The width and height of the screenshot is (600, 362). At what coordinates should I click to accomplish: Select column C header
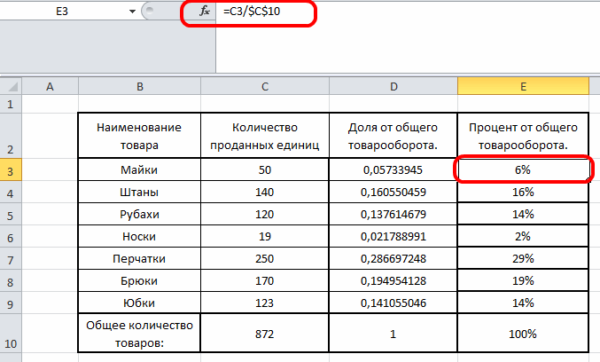click(x=265, y=86)
